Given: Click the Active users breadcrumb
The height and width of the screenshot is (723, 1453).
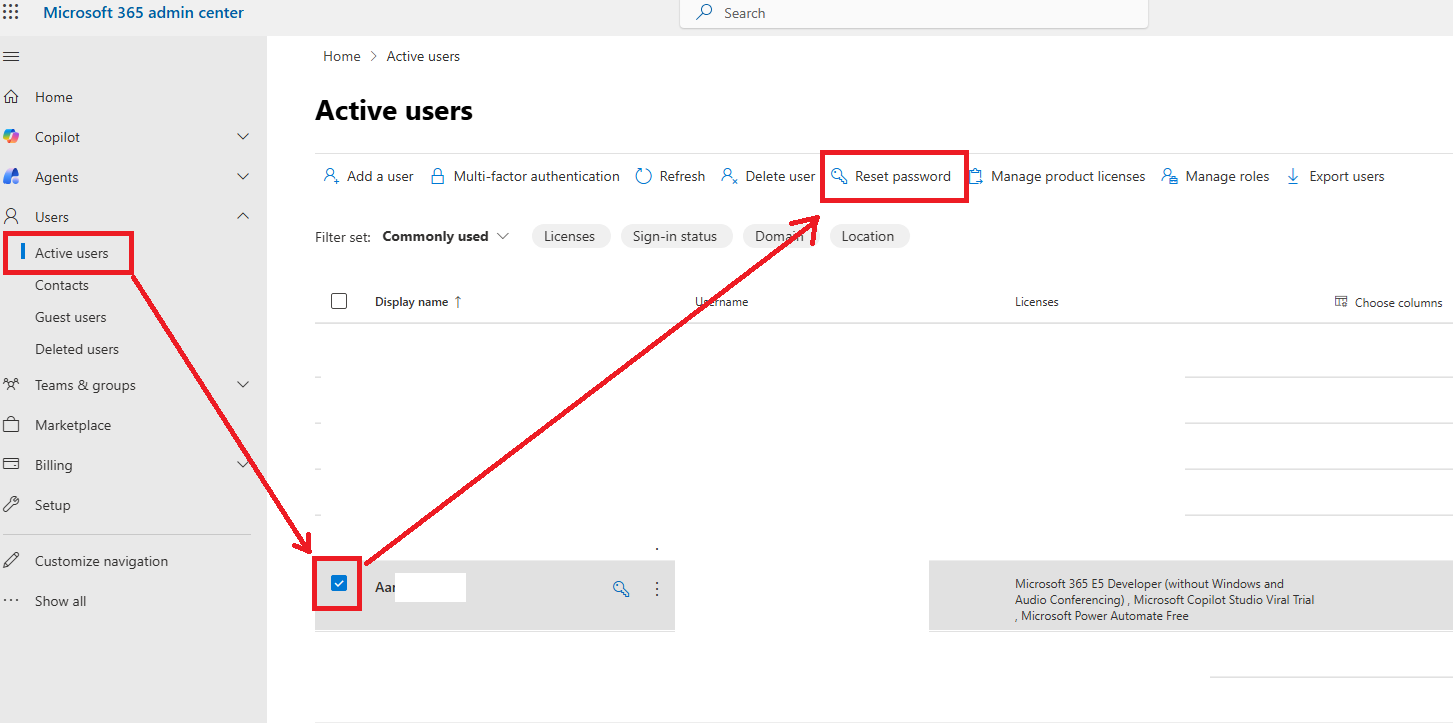Looking at the screenshot, I should click(x=424, y=56).
